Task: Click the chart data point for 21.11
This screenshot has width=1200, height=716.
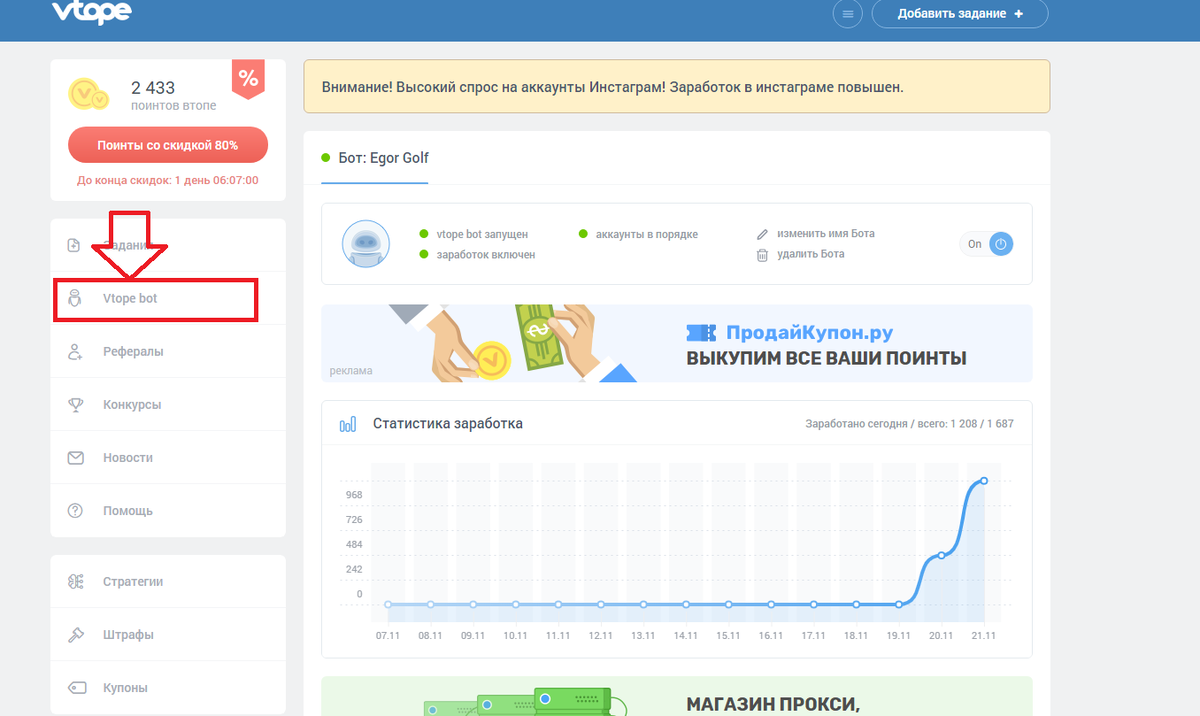Action: coord(985,481)
